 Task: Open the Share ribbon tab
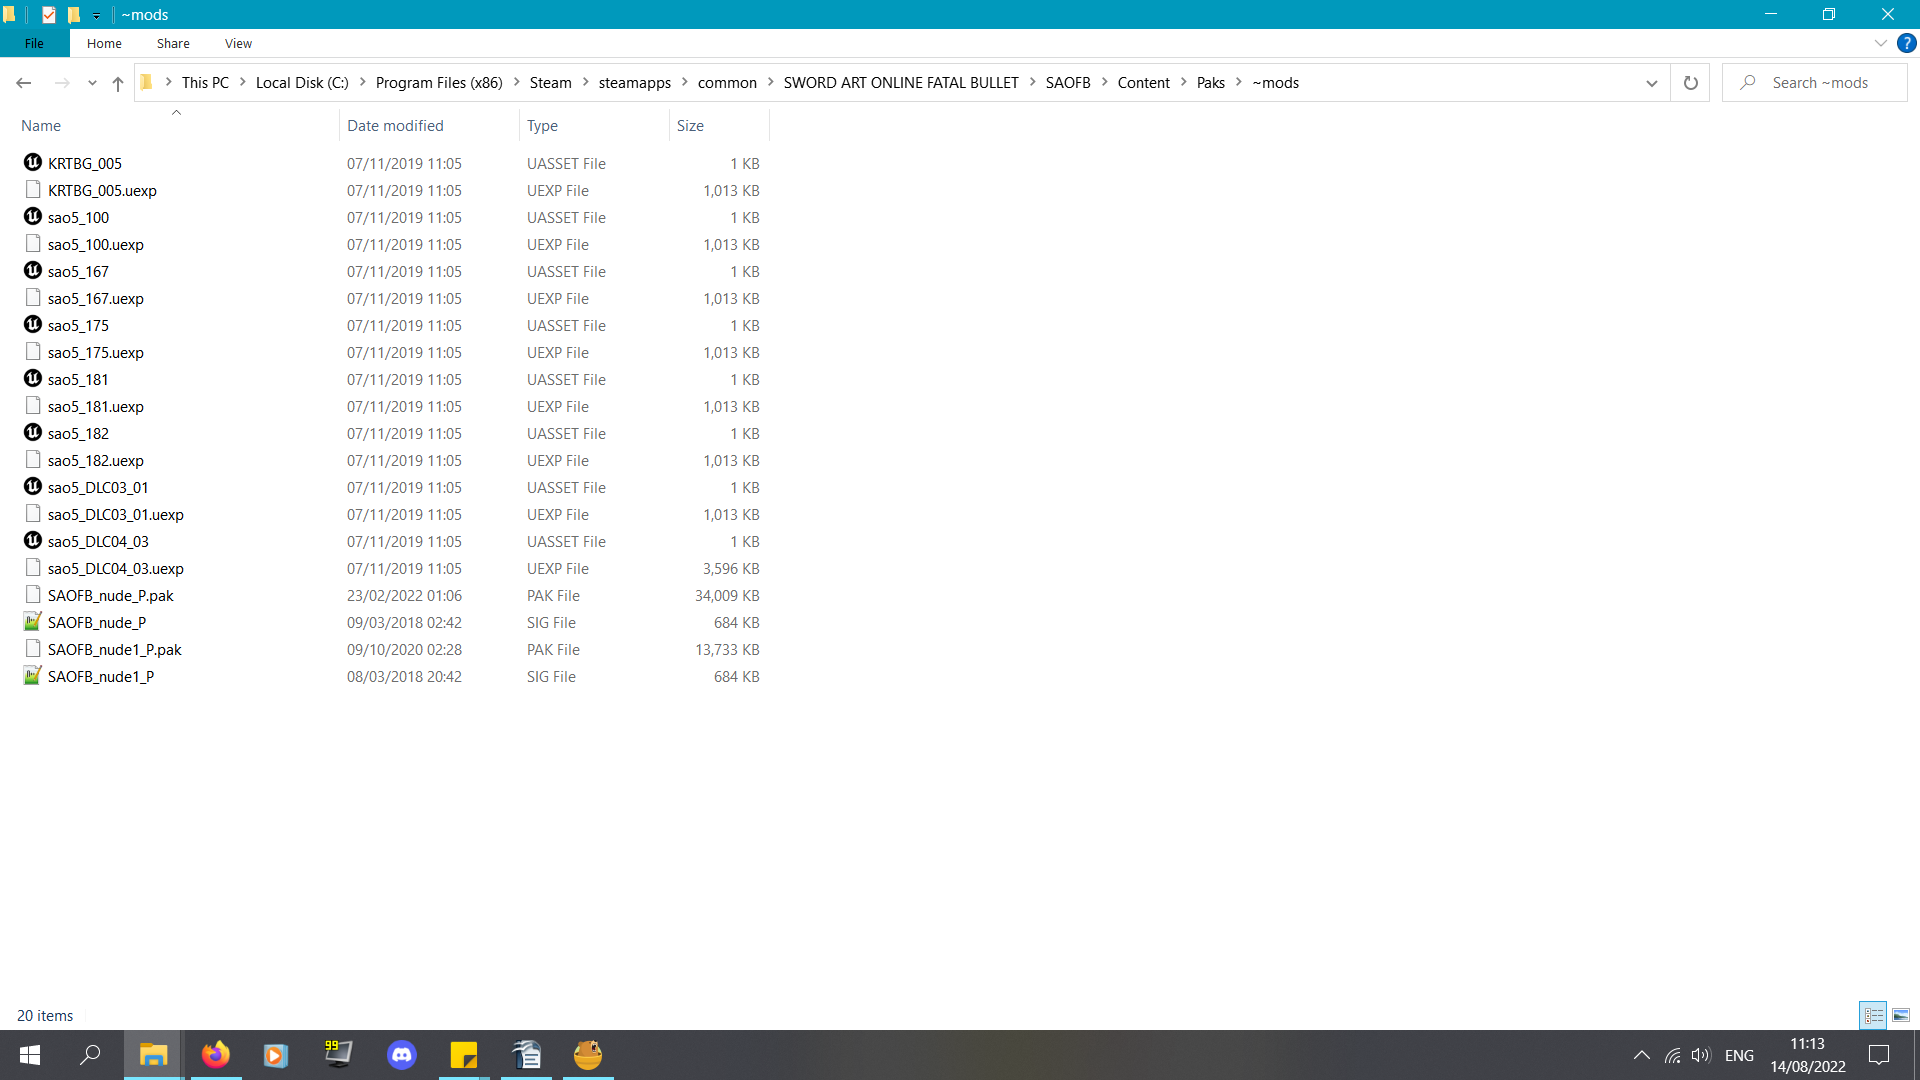(173, 43)
